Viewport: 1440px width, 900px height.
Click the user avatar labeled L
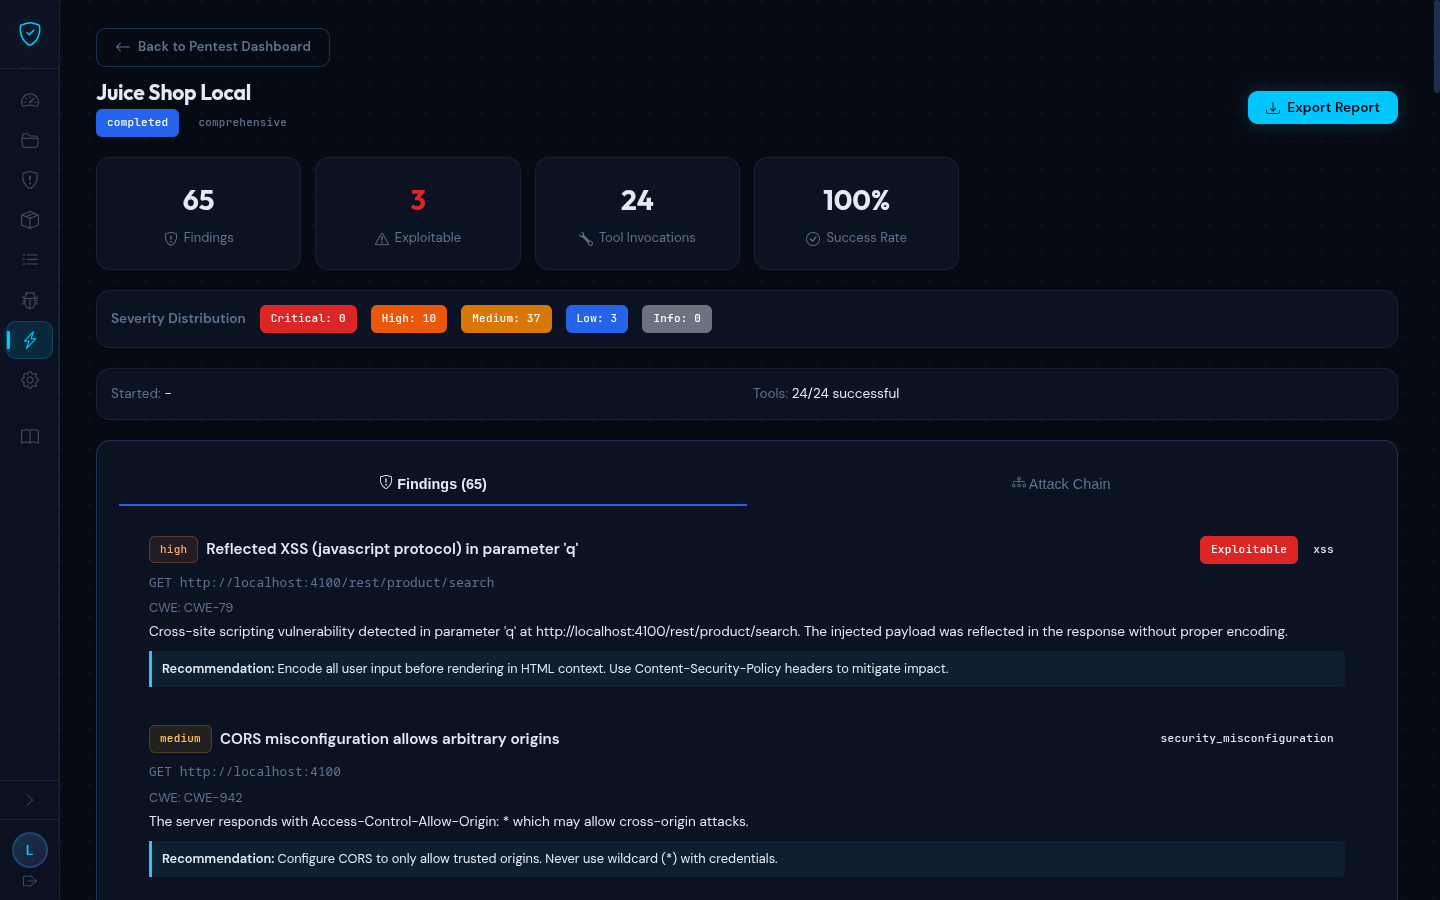[x=30, y=850]
